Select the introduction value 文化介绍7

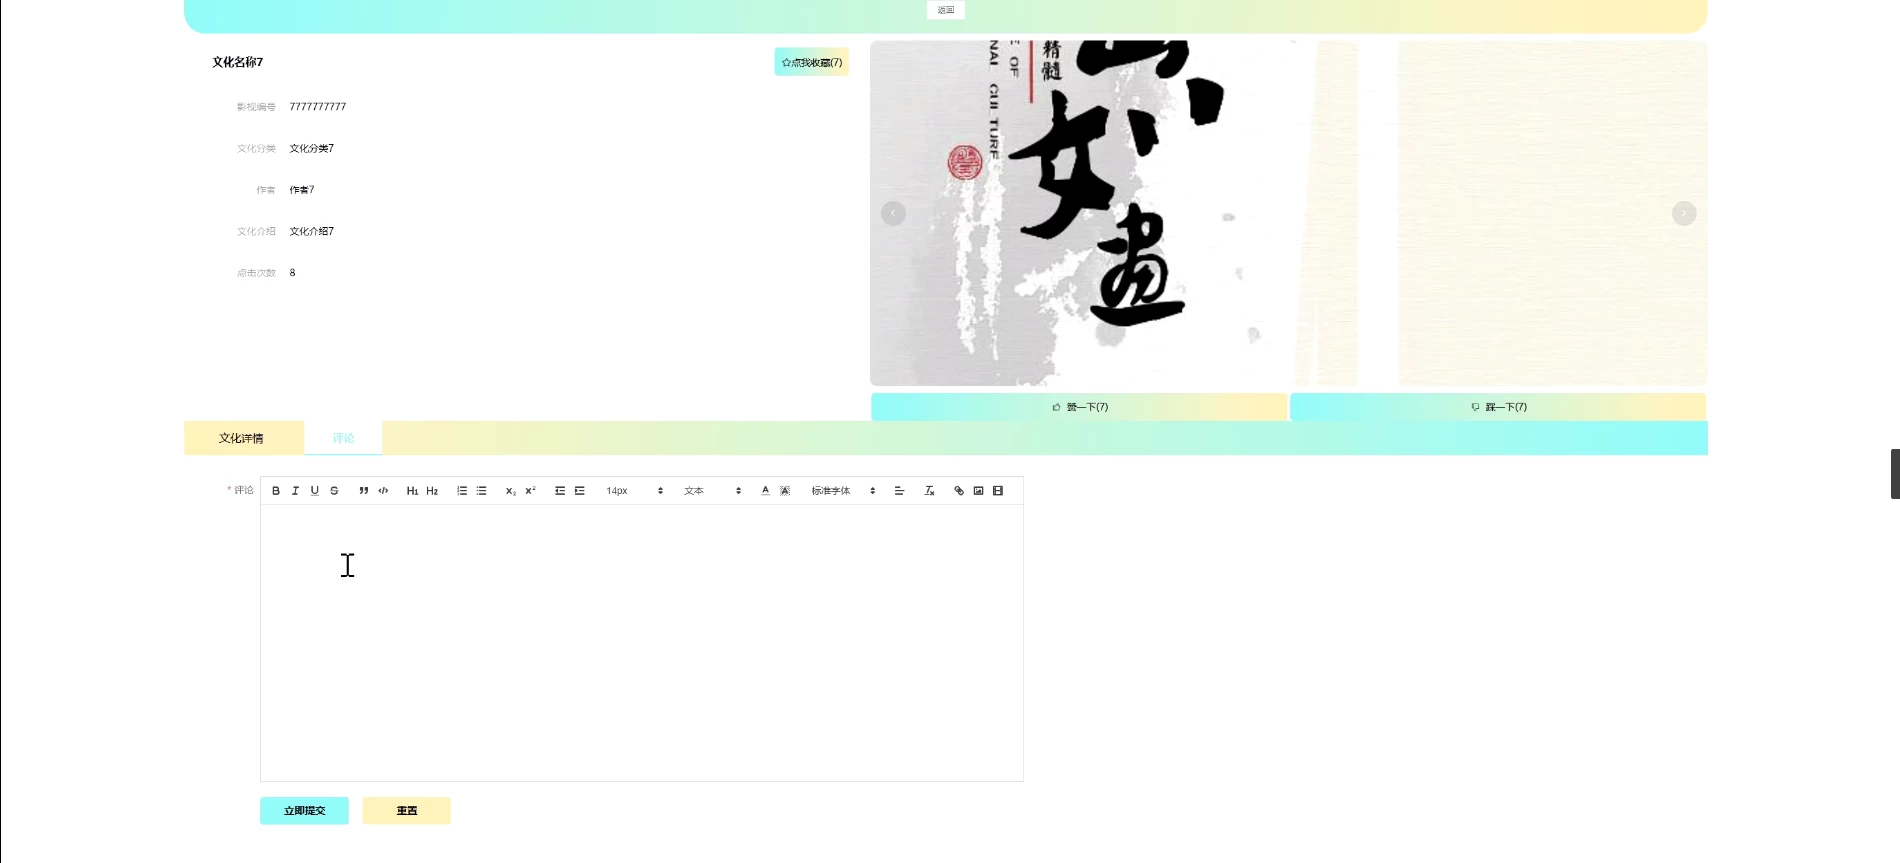coord(312,231)
